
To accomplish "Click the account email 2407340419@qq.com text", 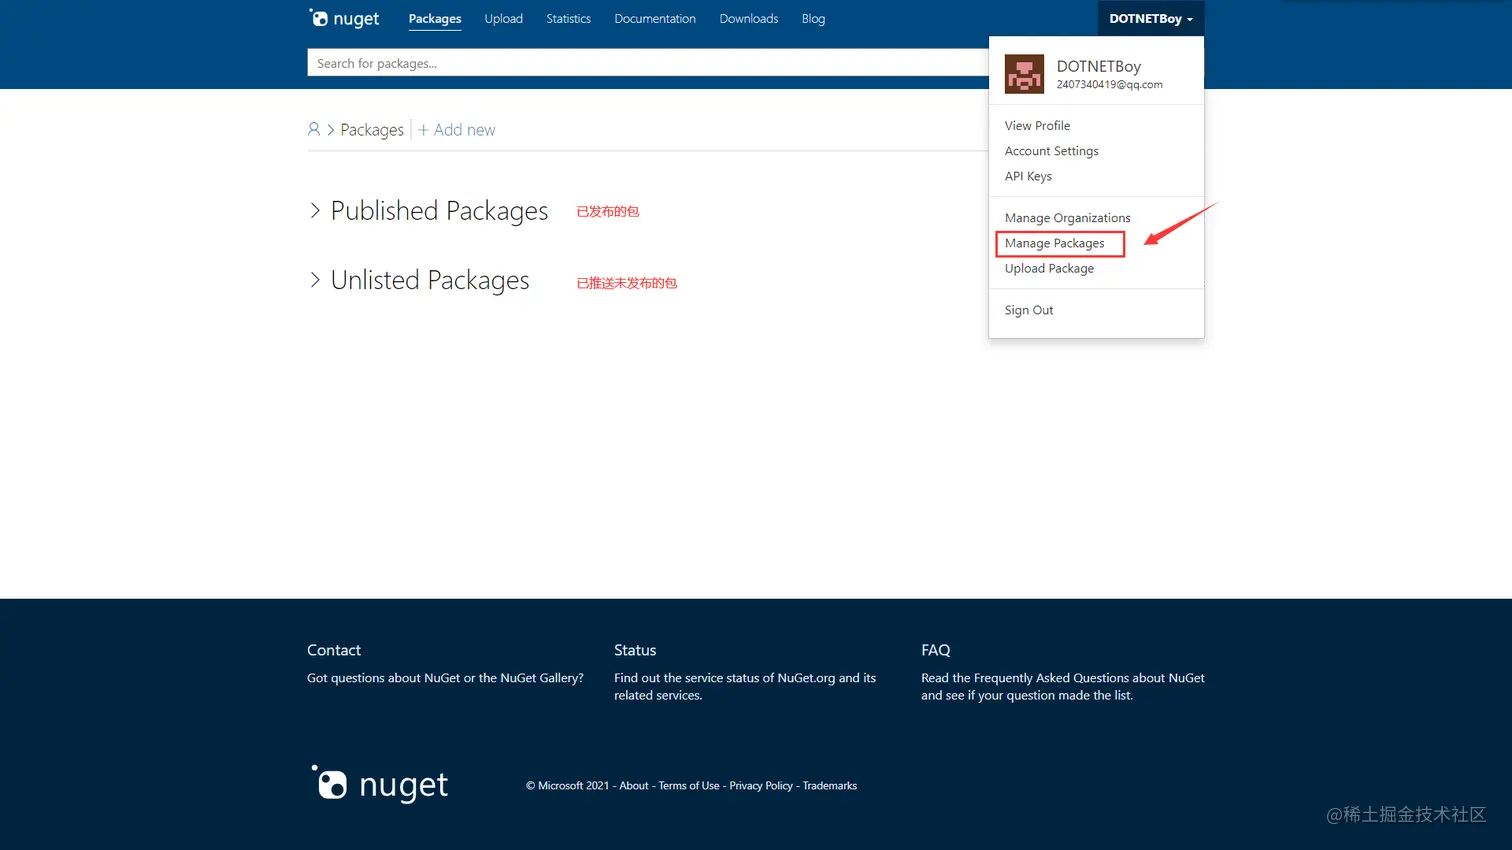I will click(x=1110, y=85).
